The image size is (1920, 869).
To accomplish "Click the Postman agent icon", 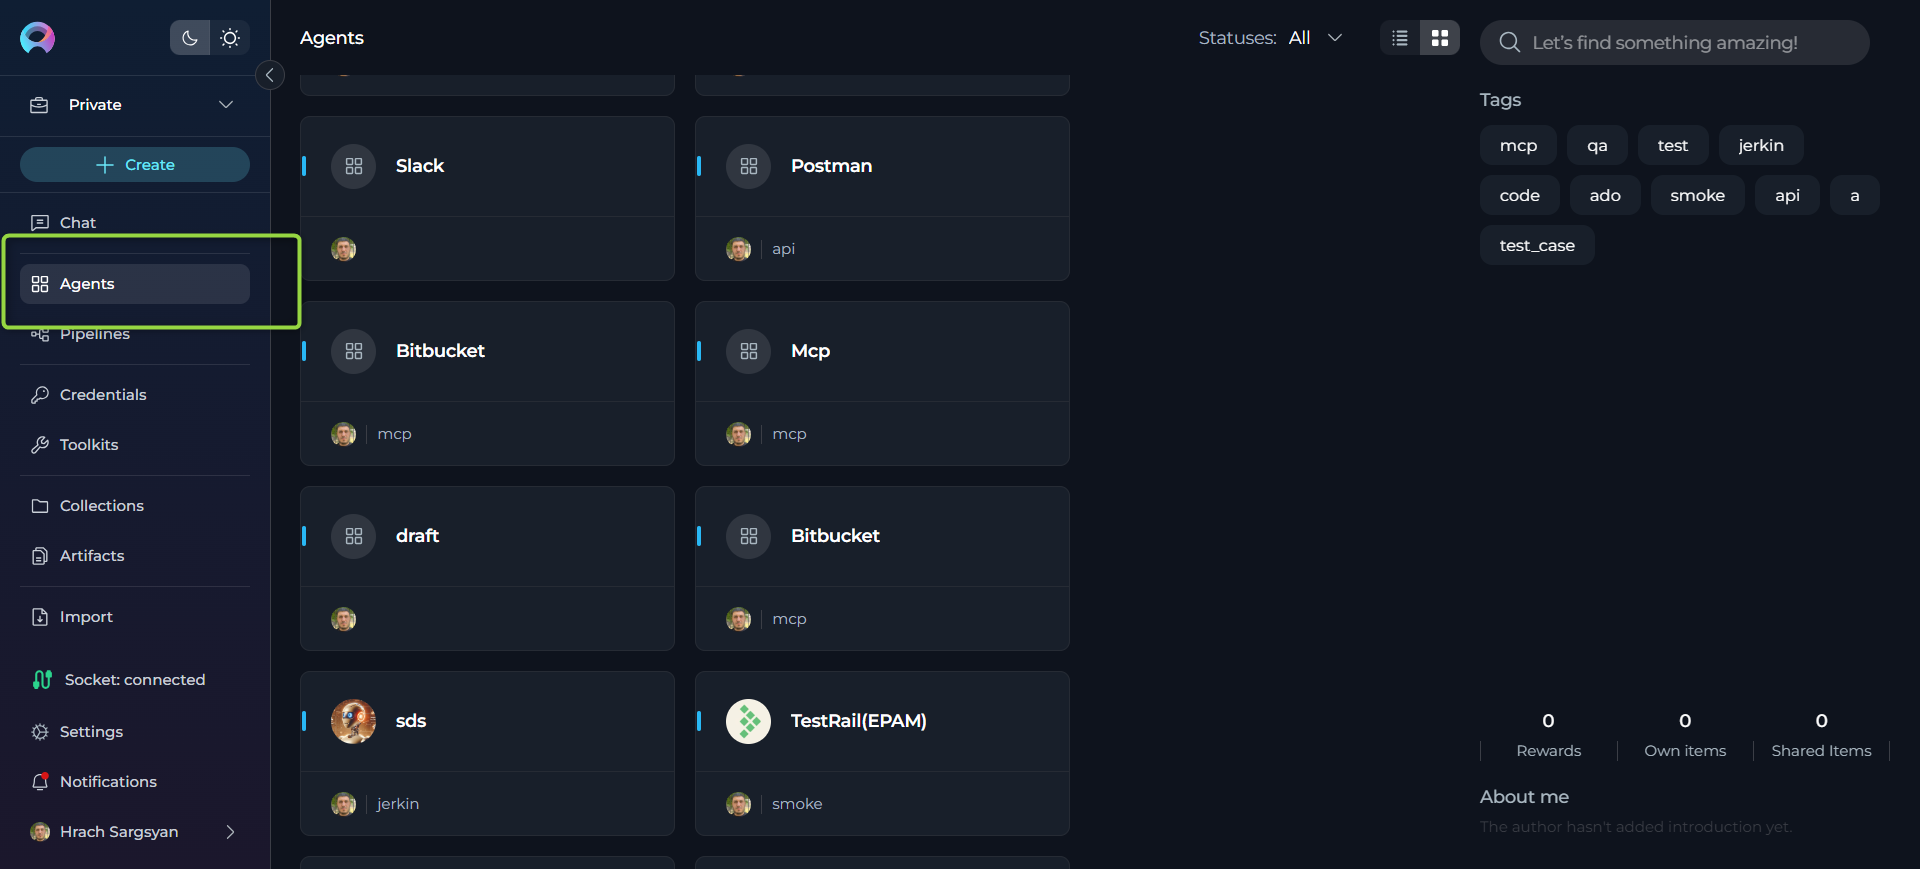I will point(749,166).
